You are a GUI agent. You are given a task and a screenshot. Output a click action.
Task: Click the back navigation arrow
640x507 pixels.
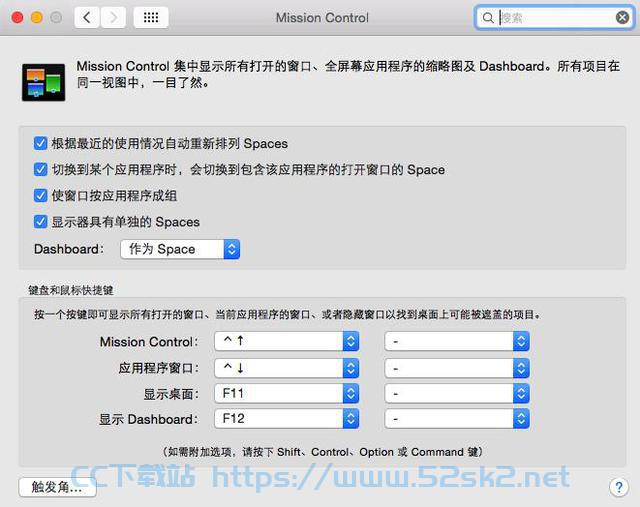point(87,18)
